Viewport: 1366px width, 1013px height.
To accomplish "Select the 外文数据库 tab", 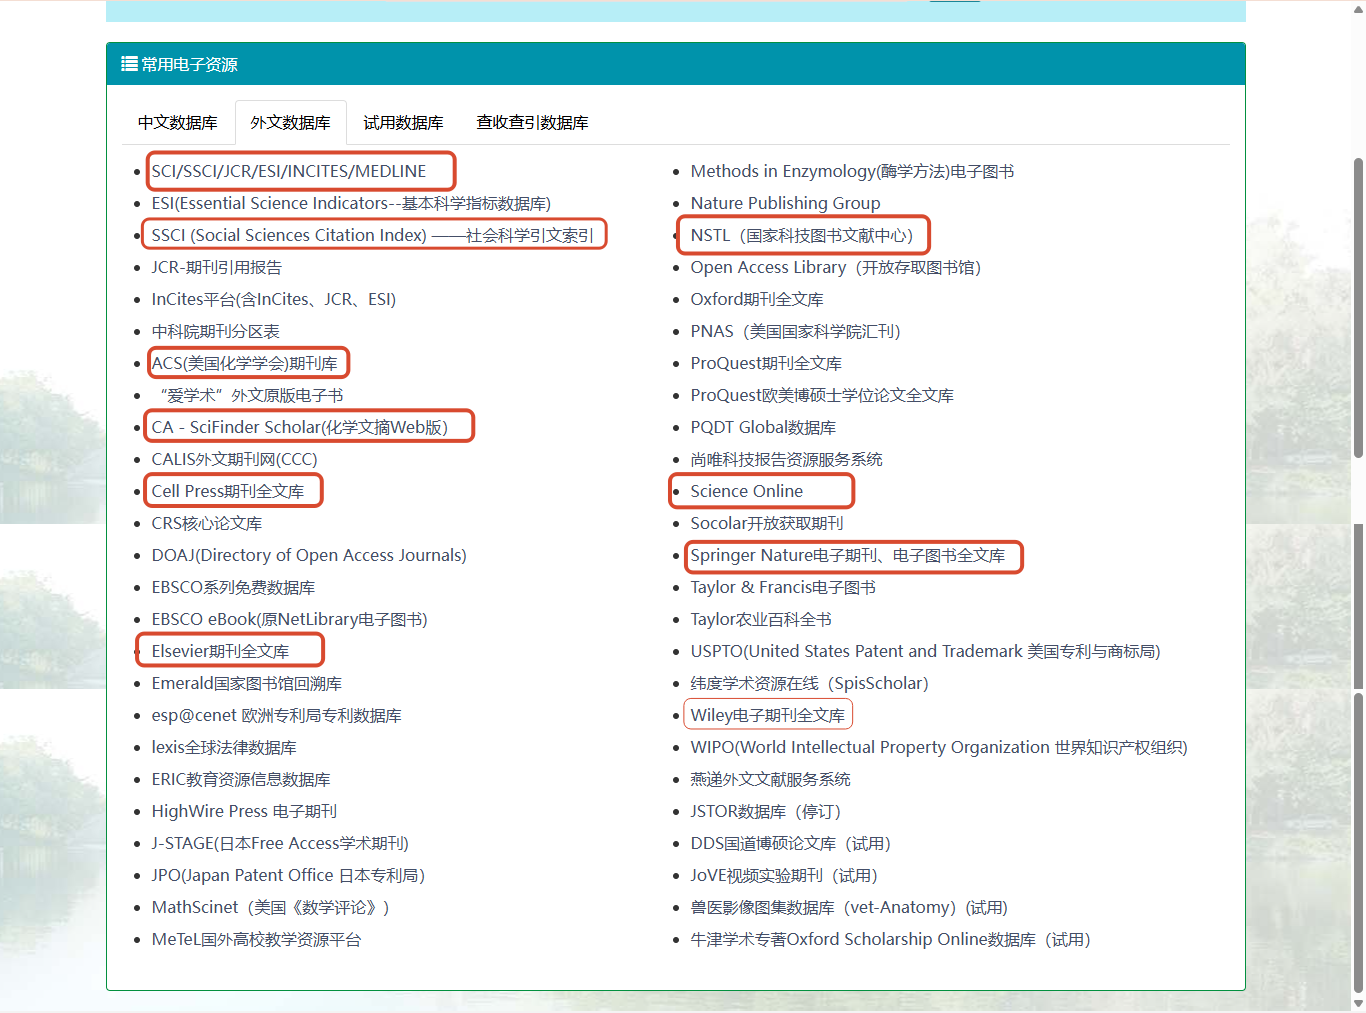I will coord(290,123).
